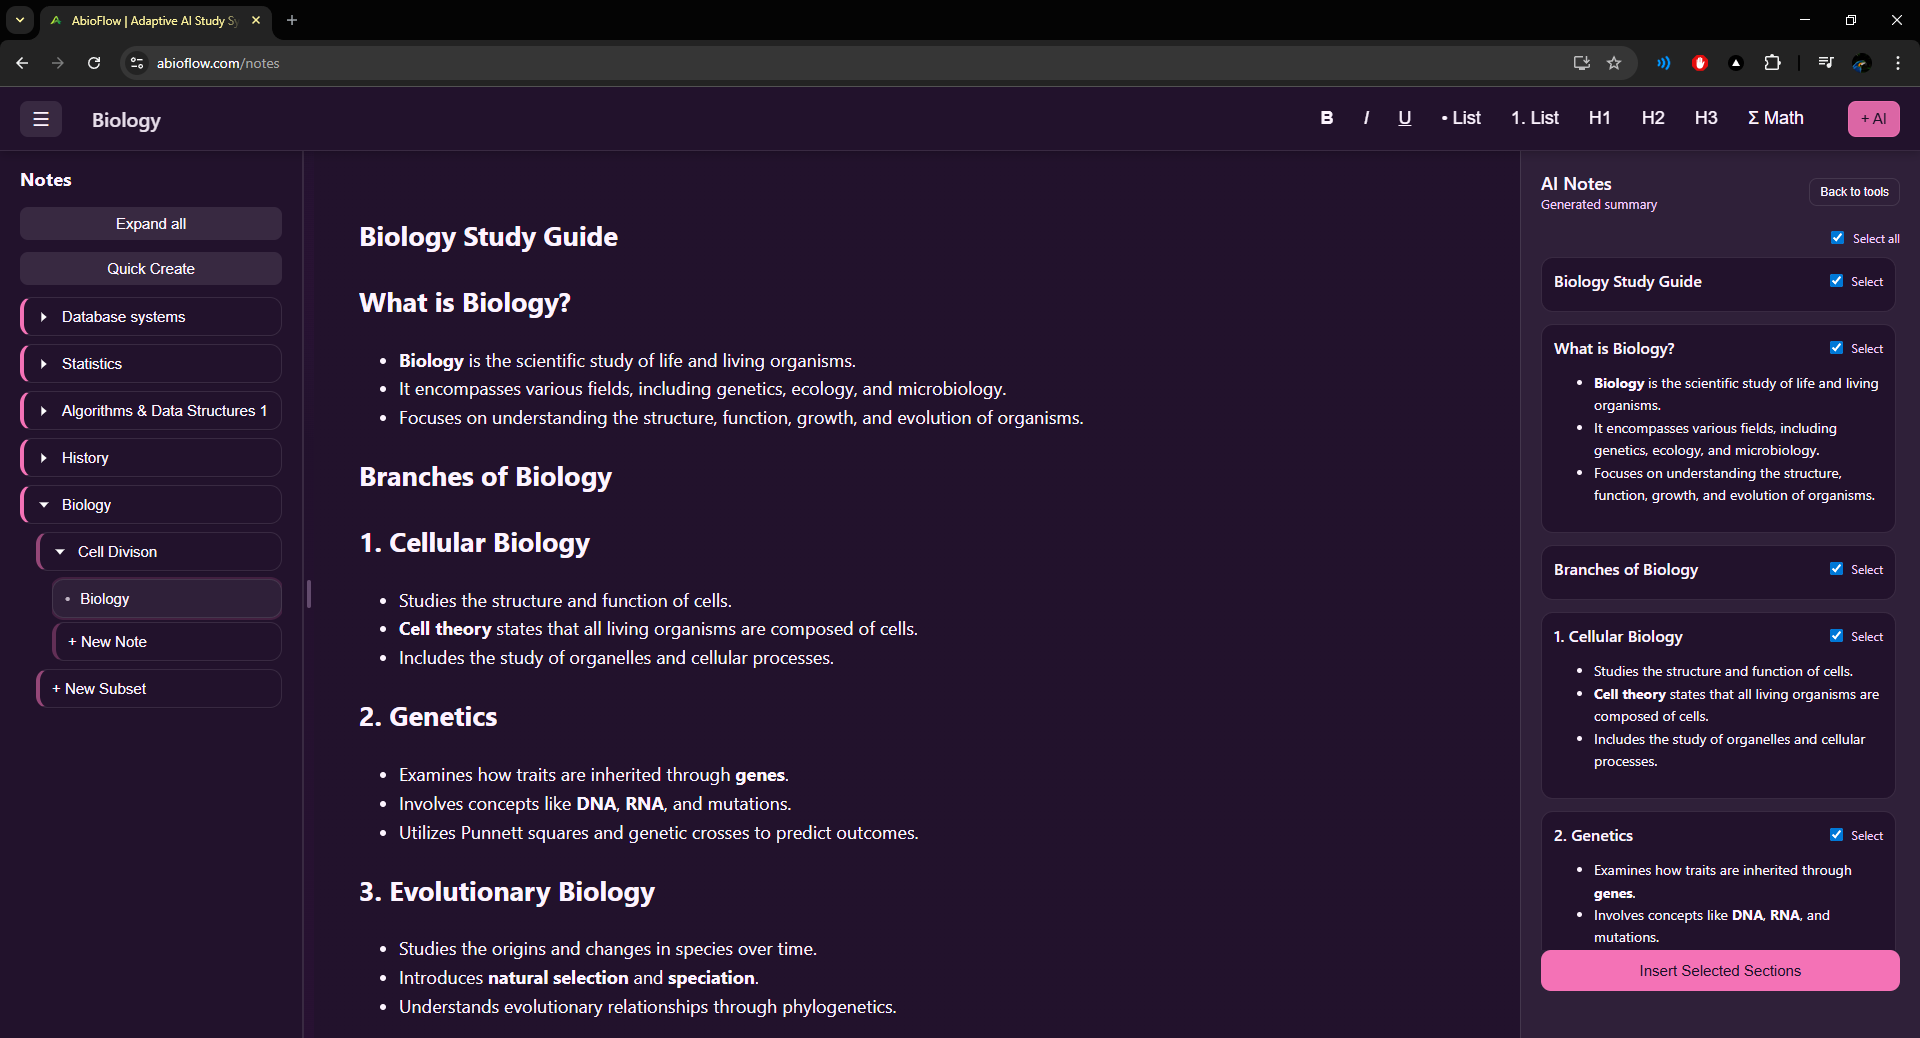1920x1038 pixels.
Task: Click the Insert Selected Sections button
Action: 1719,970
